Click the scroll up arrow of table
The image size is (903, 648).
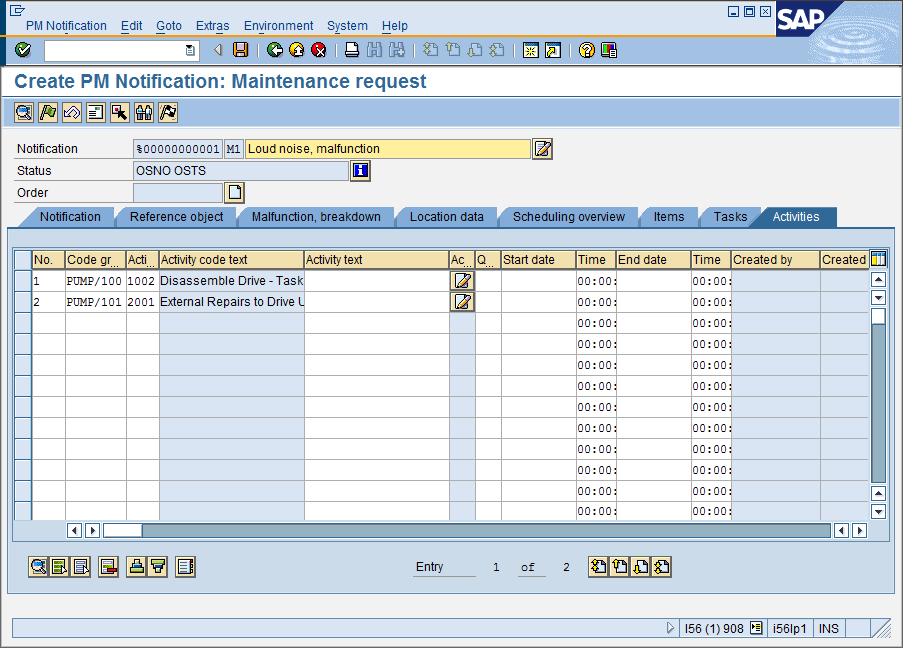(878, 280)
